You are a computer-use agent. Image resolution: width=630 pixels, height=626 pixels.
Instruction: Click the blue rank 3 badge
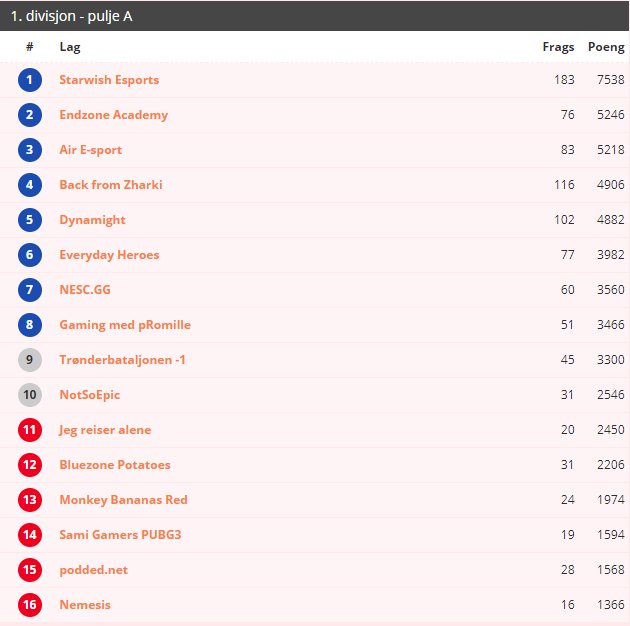[30, 150]
